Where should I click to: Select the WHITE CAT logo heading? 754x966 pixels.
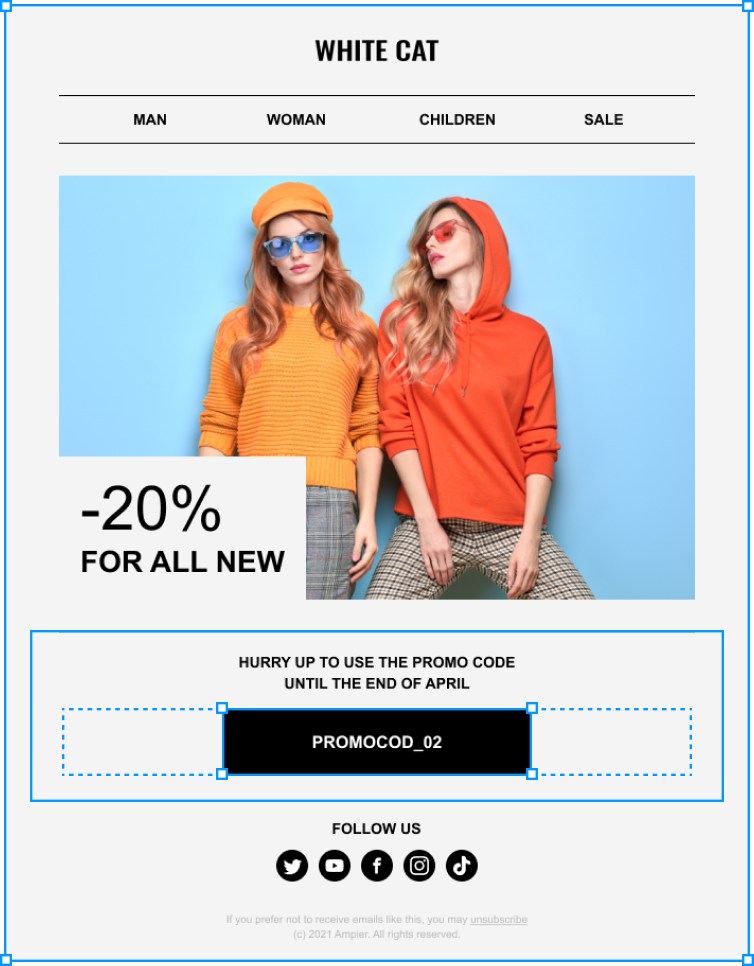[377, 51]
